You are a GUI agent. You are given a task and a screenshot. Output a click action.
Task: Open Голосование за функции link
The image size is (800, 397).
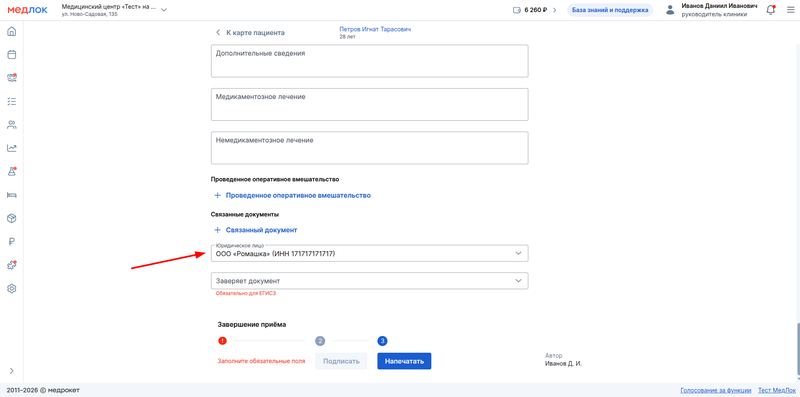pos(716,390)
